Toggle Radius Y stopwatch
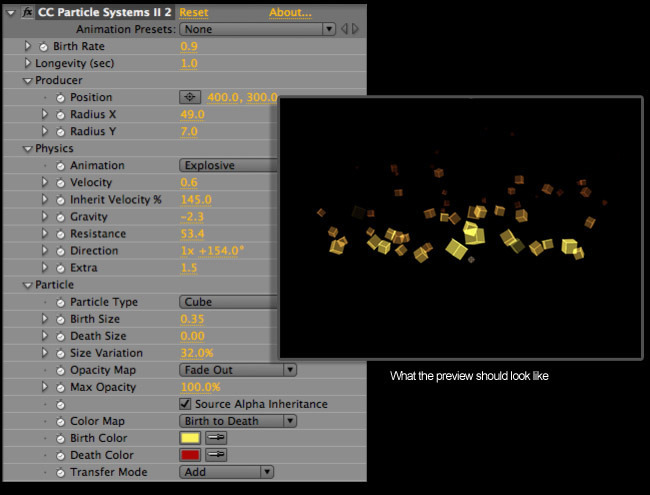The width and height of the screenshot is (650, 495). coord(60,132)
